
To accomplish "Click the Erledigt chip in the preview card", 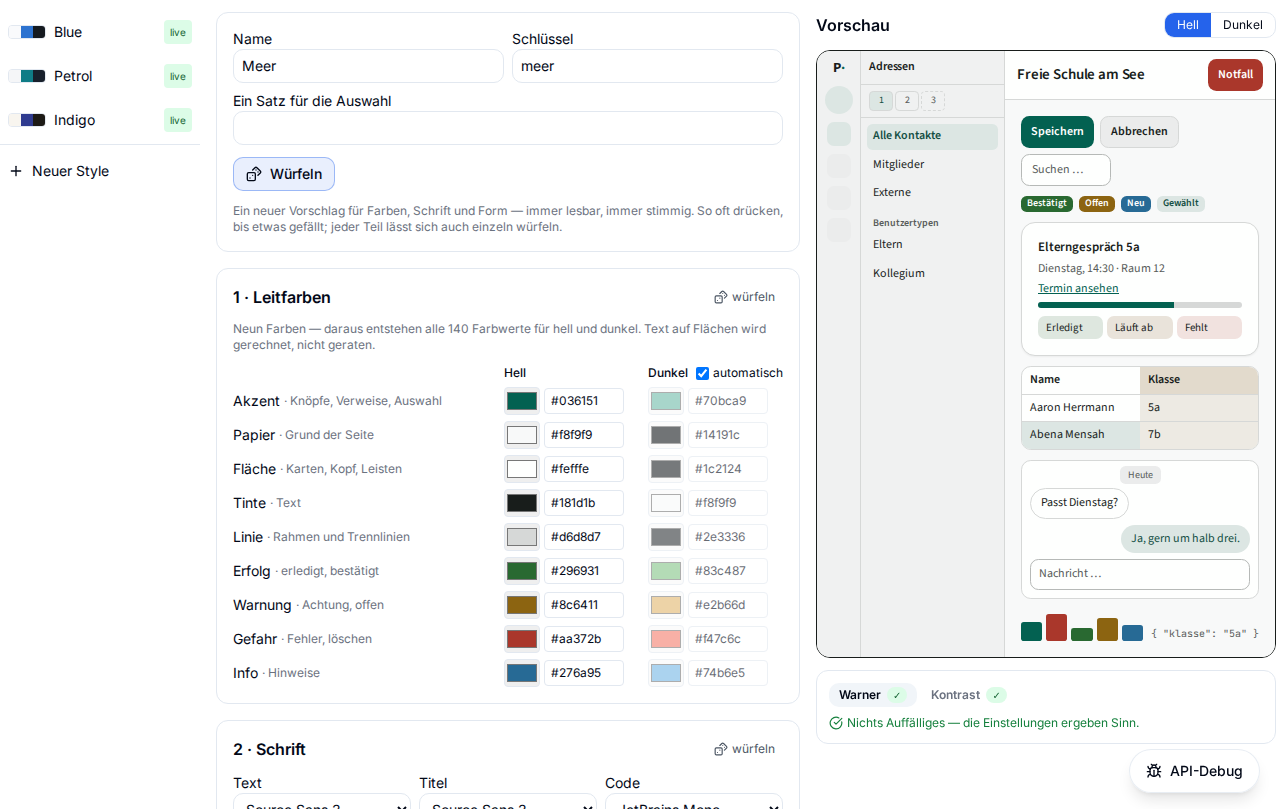I will click(x=1070, y=328).
